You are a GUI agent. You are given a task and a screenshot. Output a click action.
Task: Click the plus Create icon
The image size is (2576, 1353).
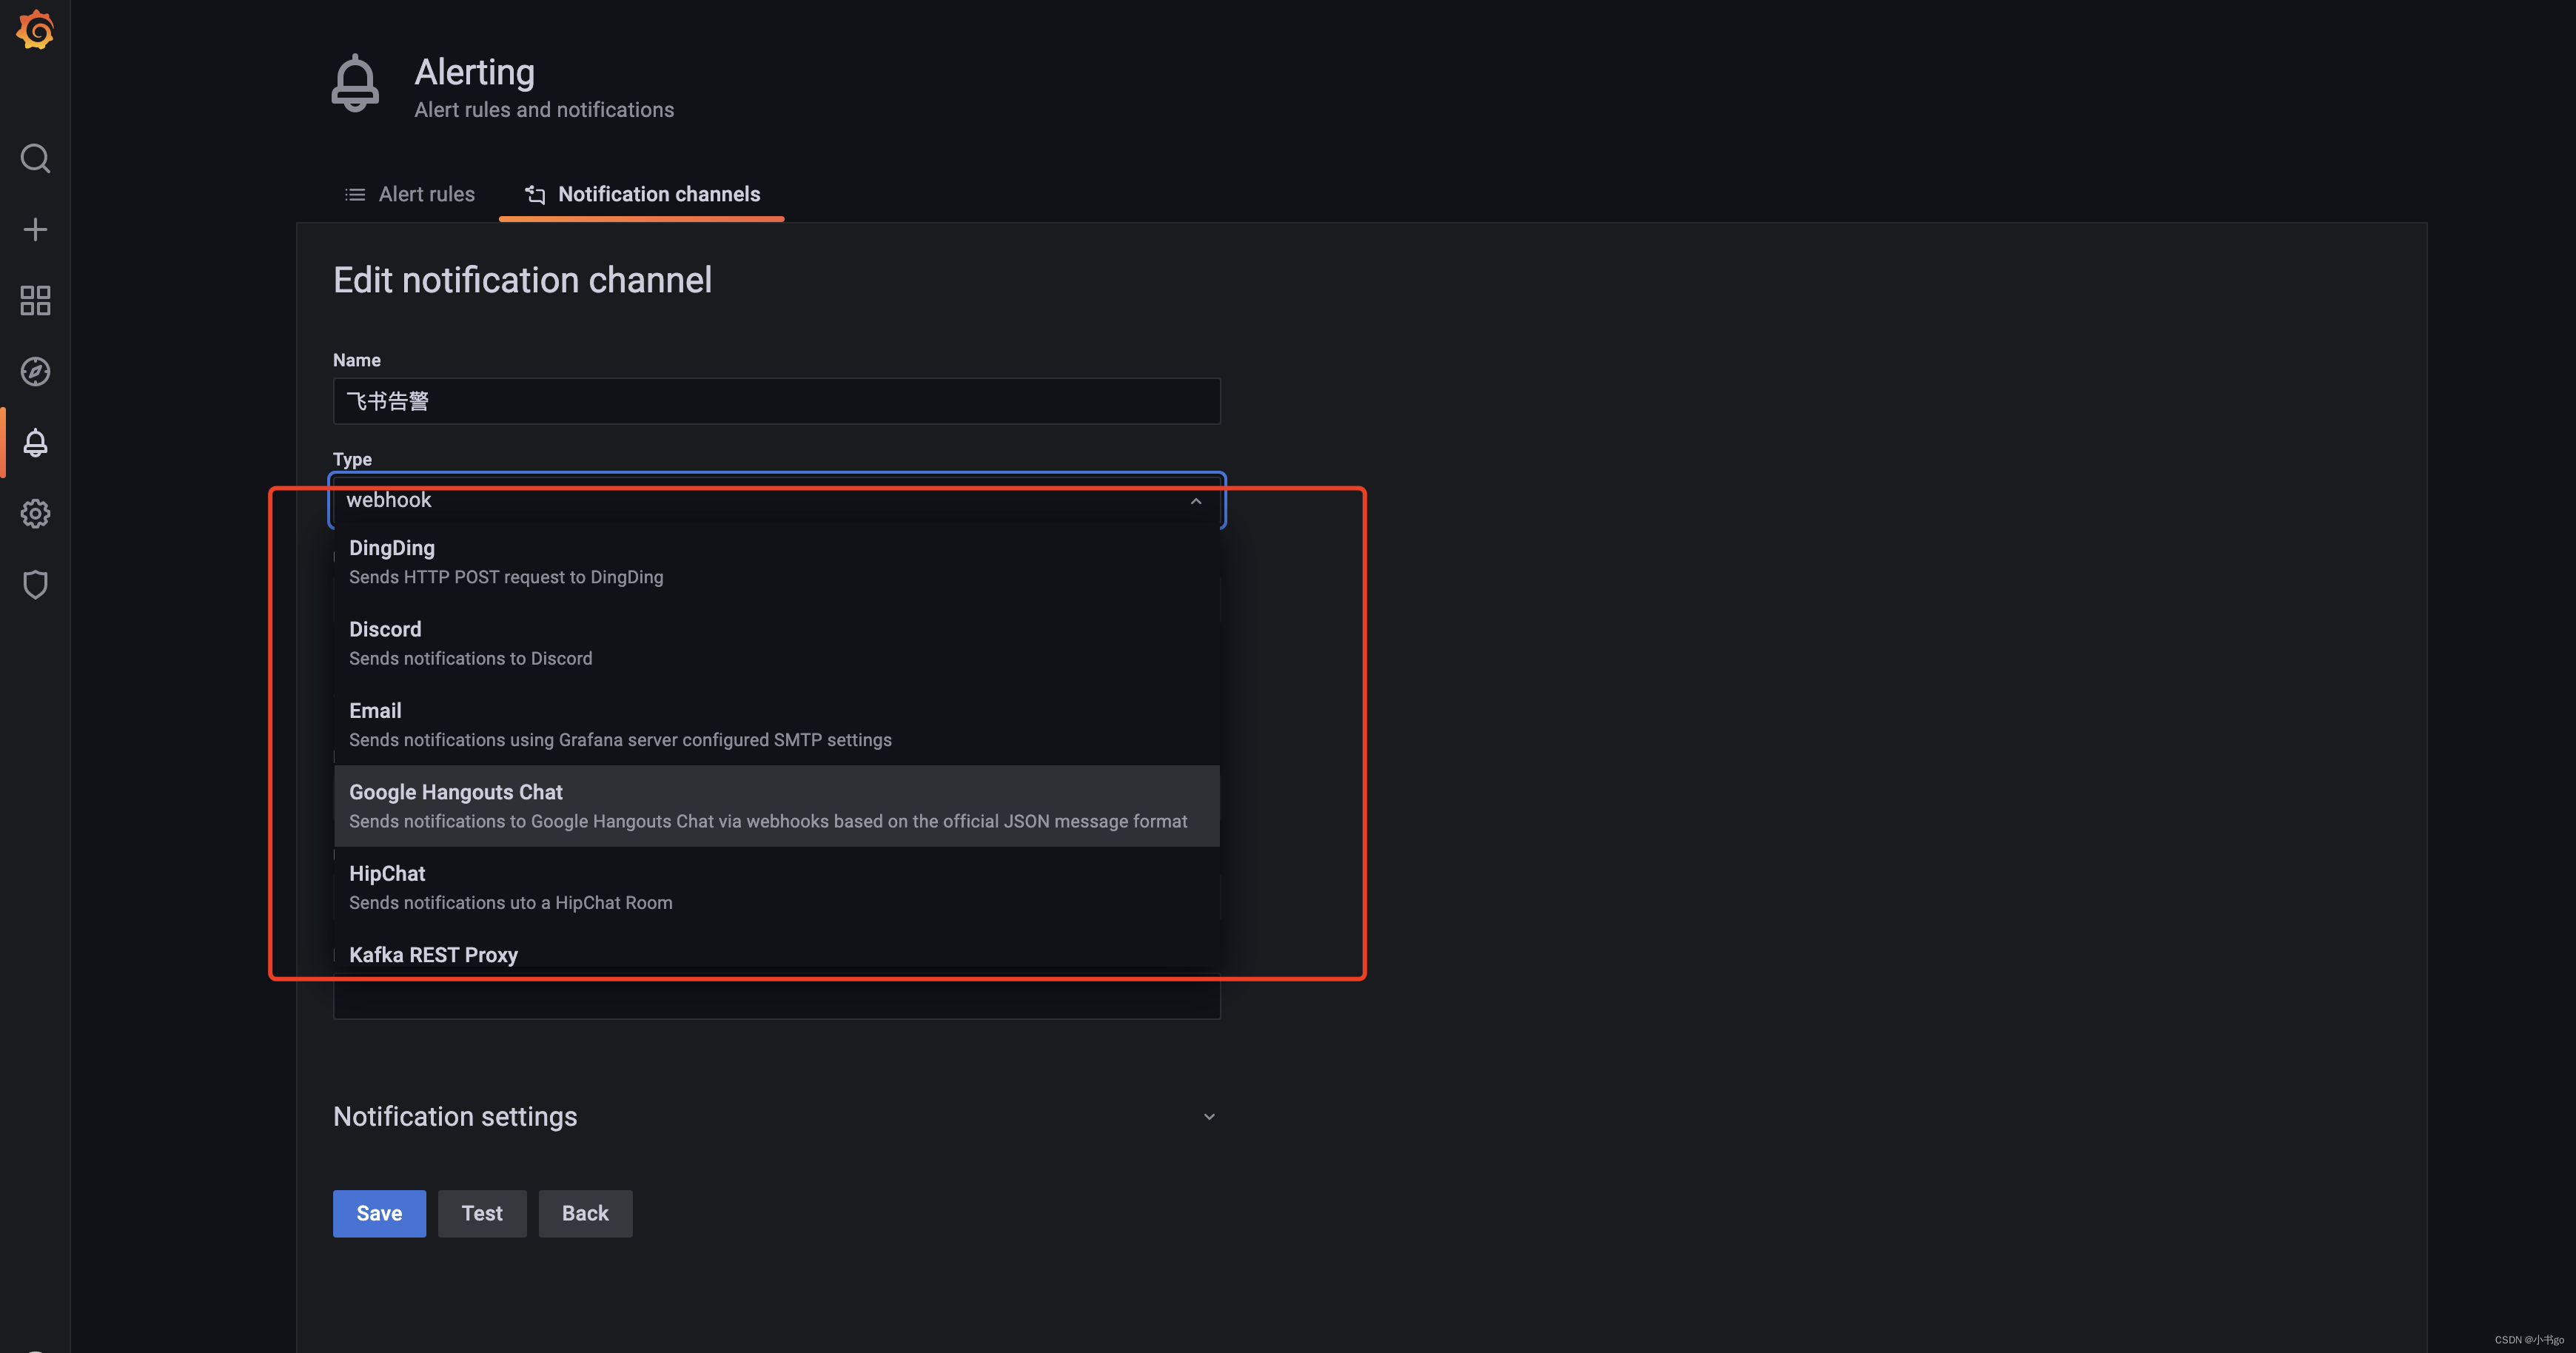[x=35, y=229]
